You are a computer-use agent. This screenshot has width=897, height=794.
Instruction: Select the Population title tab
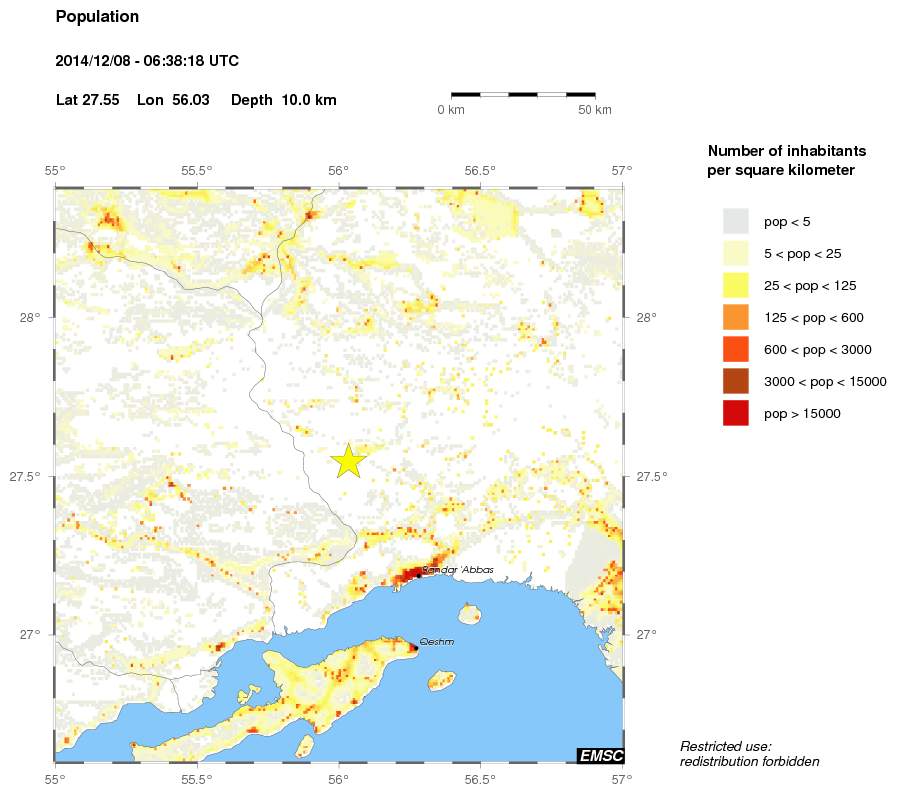point(97,16)
